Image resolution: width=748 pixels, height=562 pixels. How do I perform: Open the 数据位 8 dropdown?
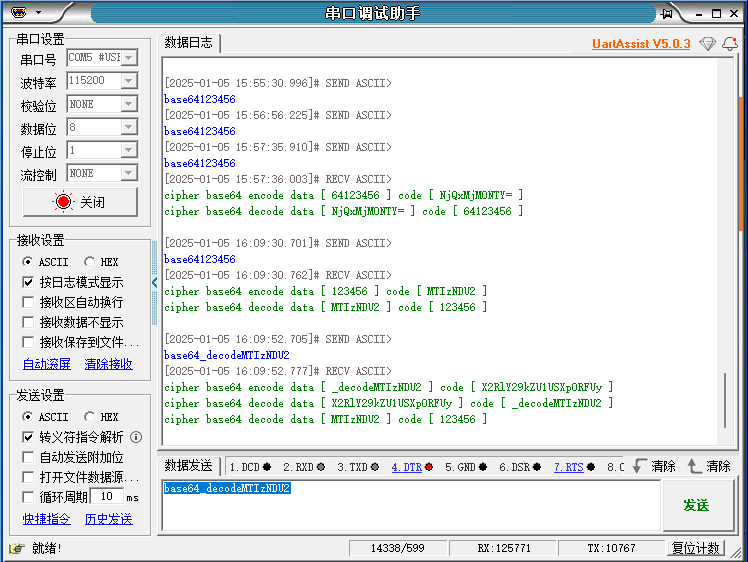pos(128,127)
